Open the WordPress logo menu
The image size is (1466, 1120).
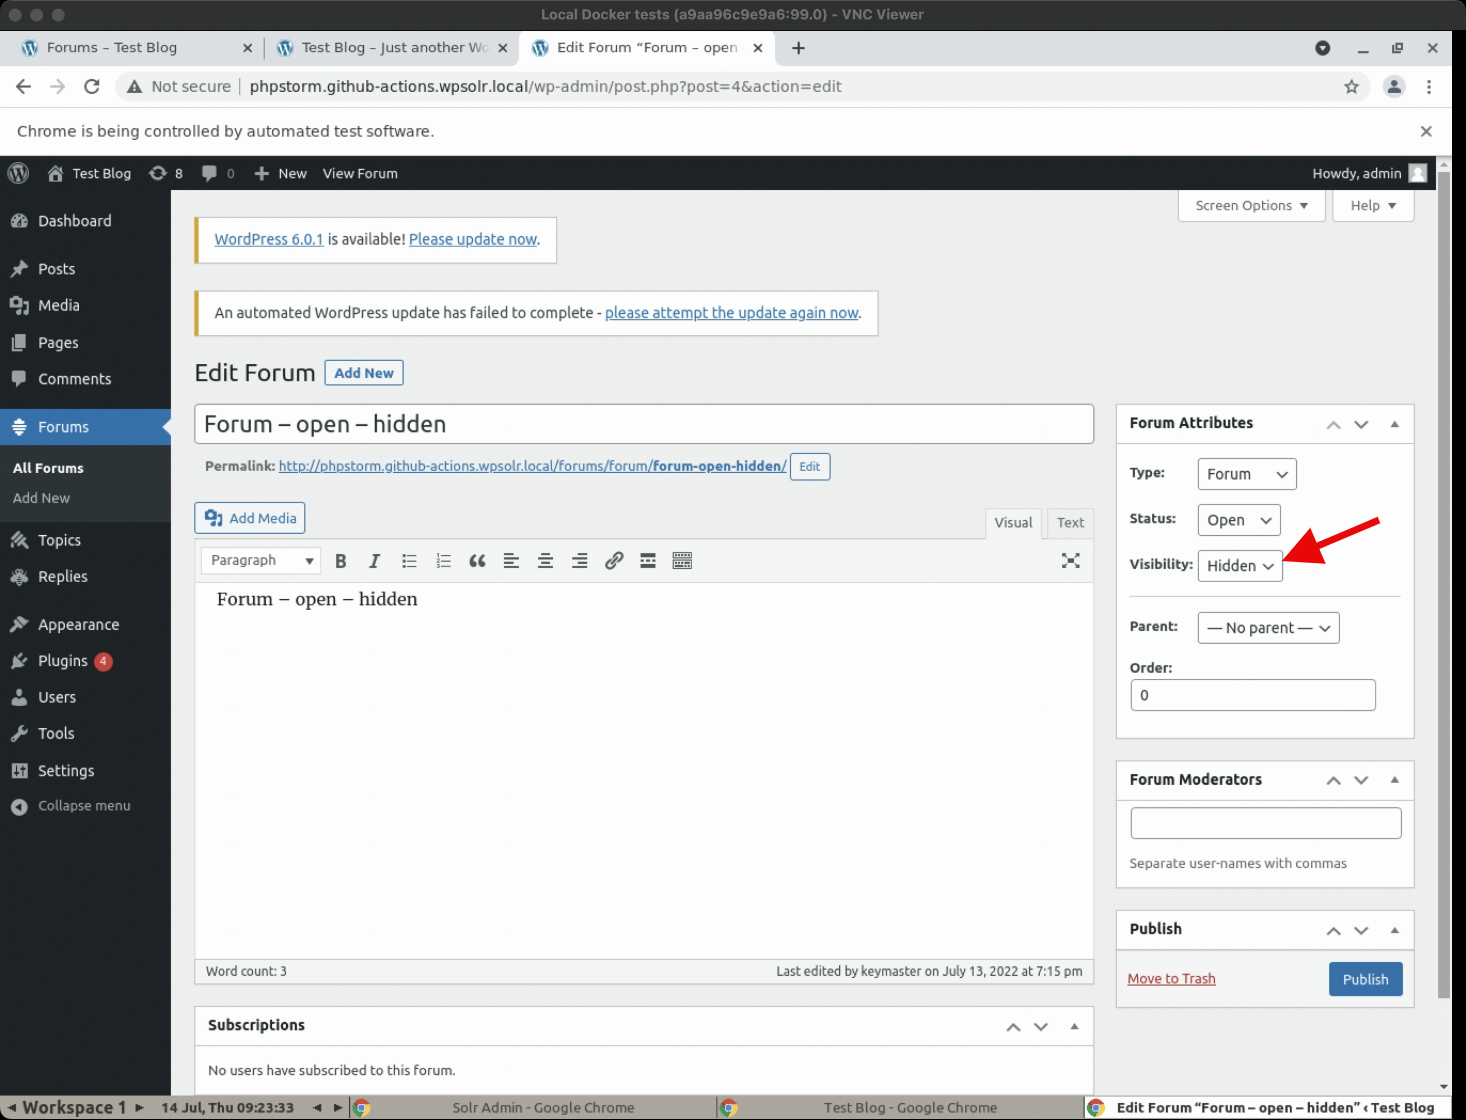[18, 173]
